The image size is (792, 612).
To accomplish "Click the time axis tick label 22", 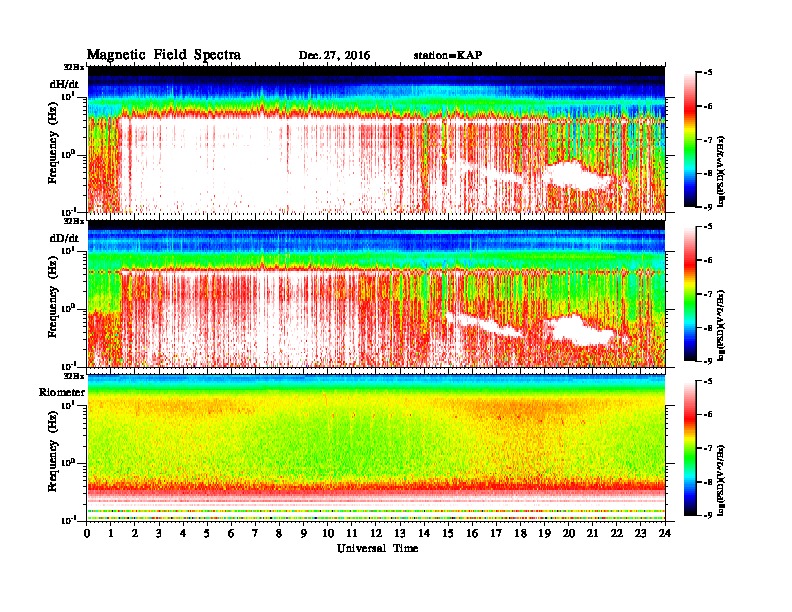I will [617, 533].
